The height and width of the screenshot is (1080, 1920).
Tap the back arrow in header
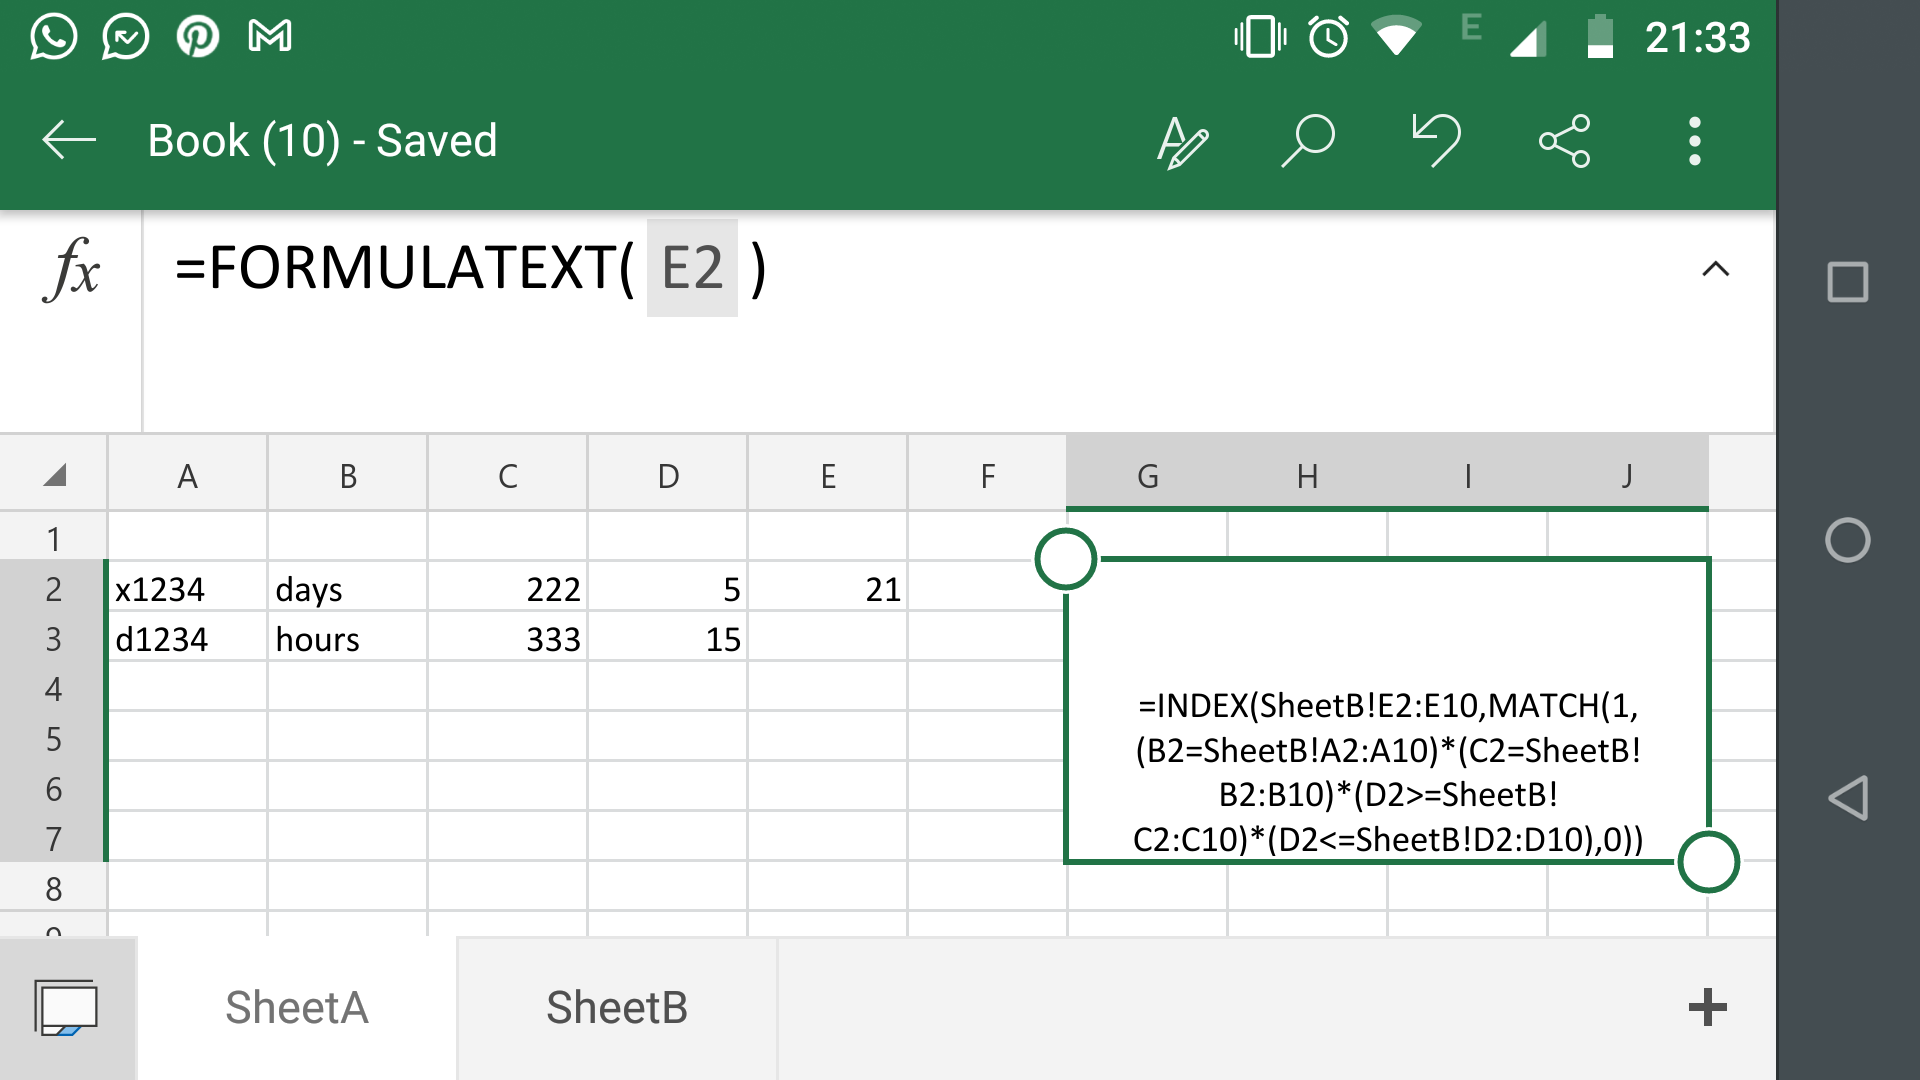(x=69, y=140)
